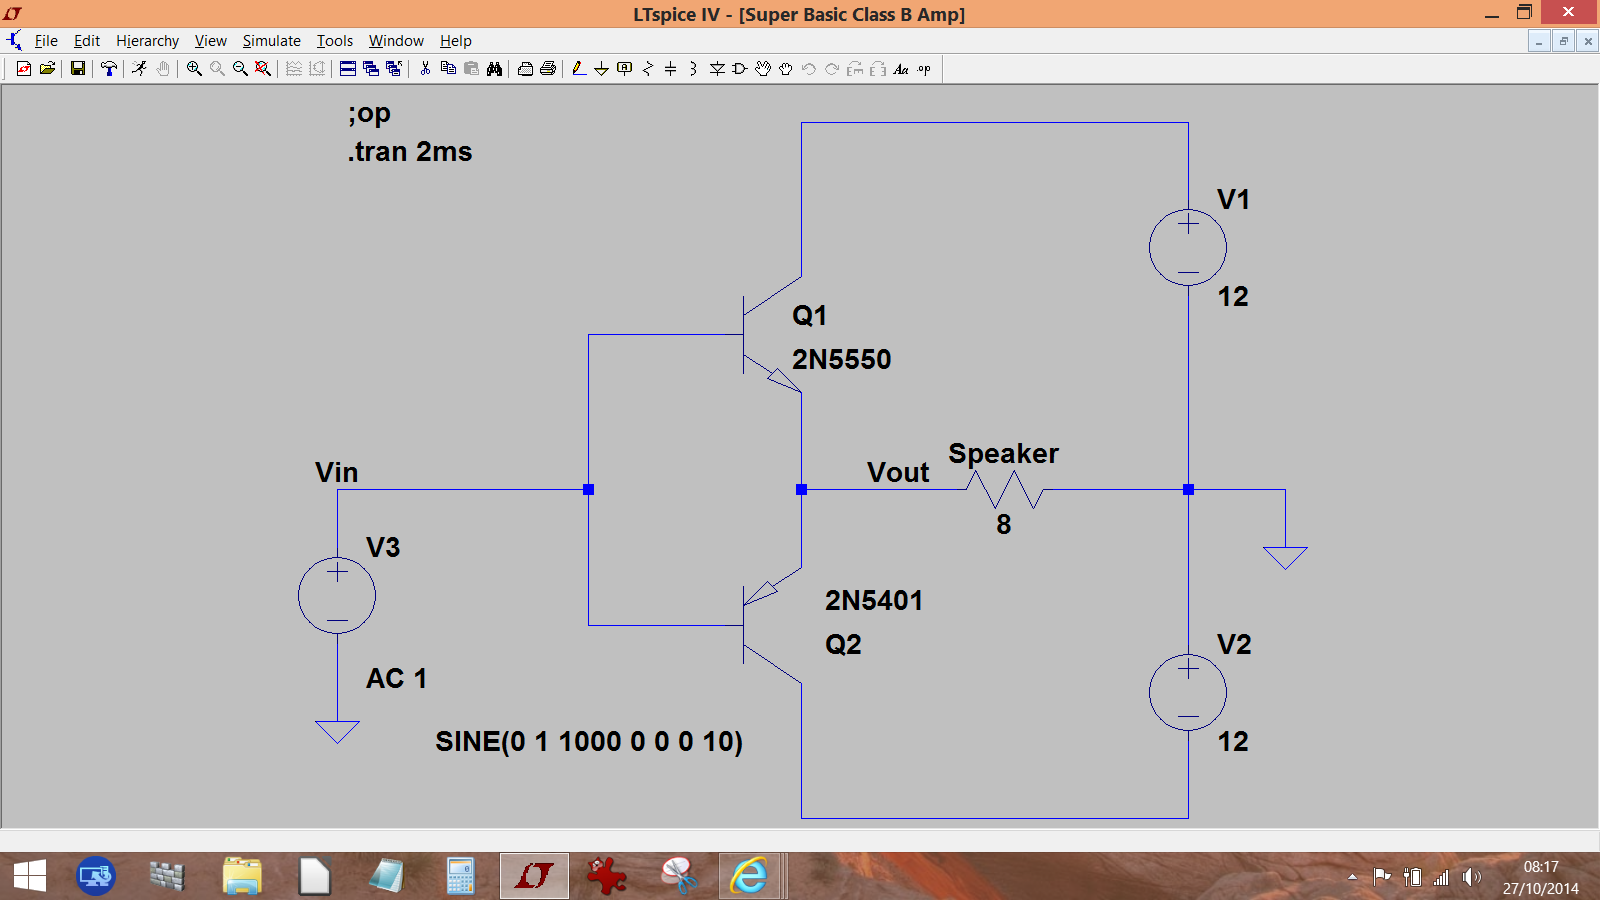Click the Q2 transistor label
The image size is (1600, 900).
click(x=843, y=645)
